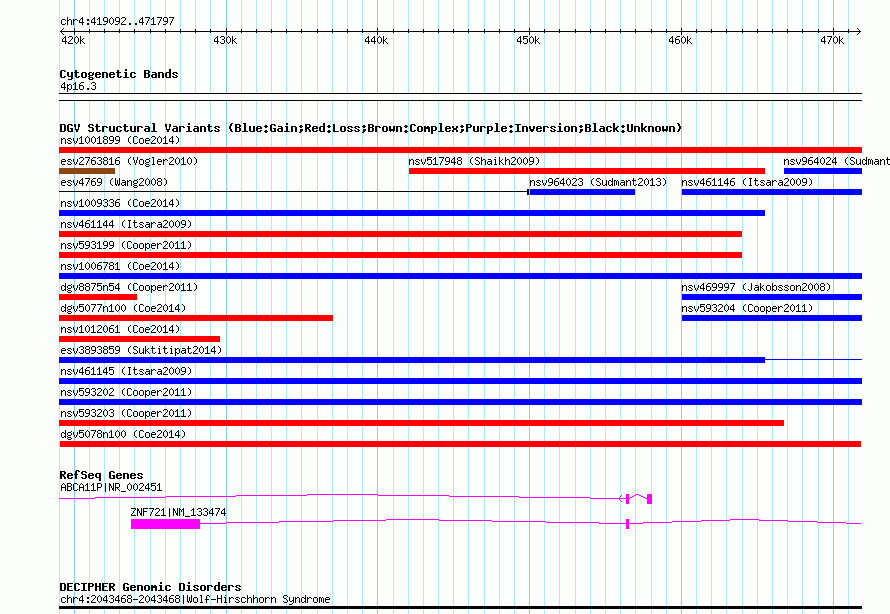Click the 430k ruler position marker
Image resolution: width=890 pixels, height=614 pixels.
click(225, 40)
